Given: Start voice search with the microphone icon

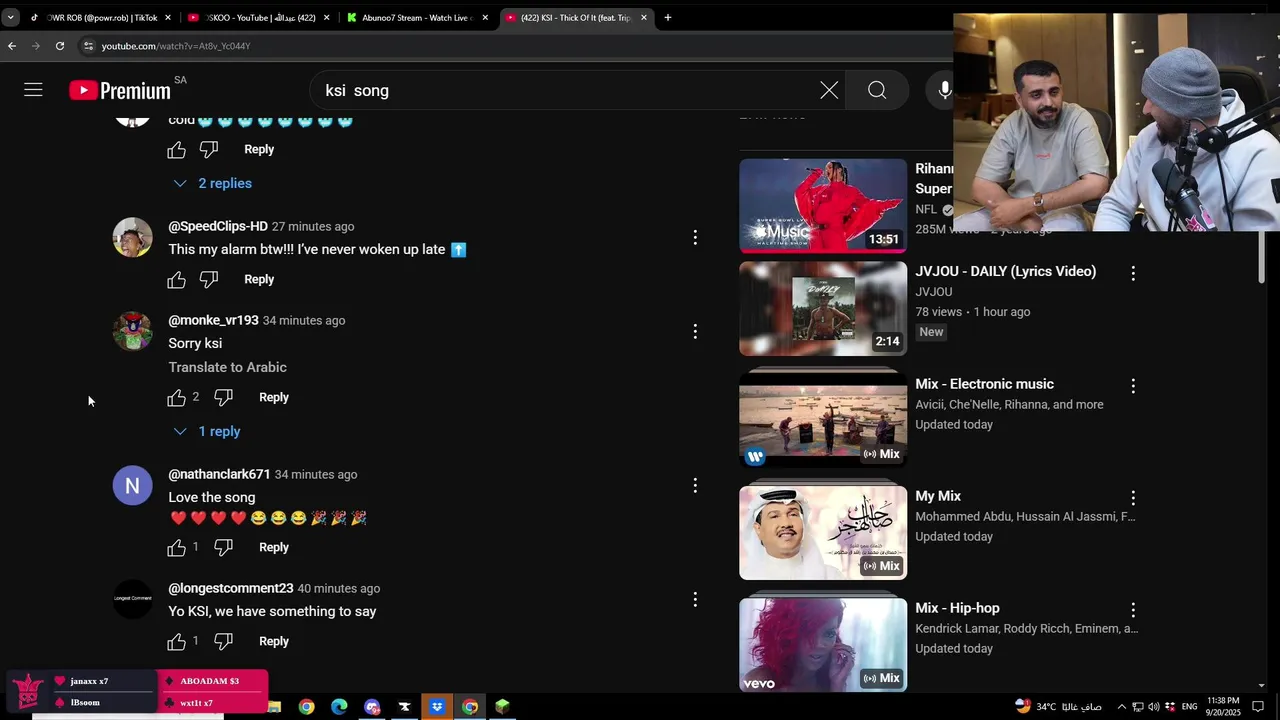Looking at the screenshot, I should [x=944, y=90].
